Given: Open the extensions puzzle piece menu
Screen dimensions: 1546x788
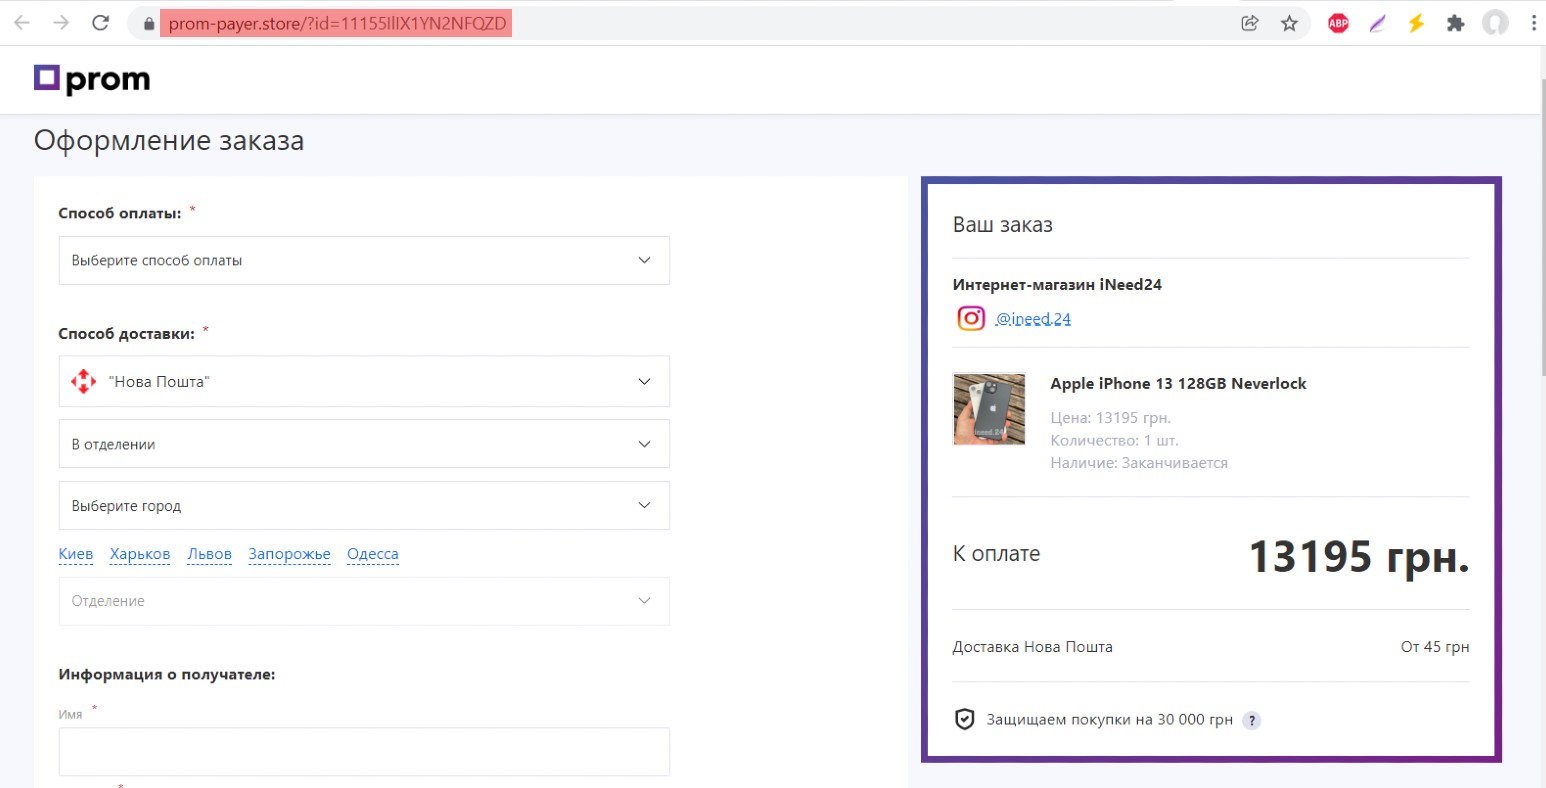Looking at the screenshot, I should click(1455, 23).
